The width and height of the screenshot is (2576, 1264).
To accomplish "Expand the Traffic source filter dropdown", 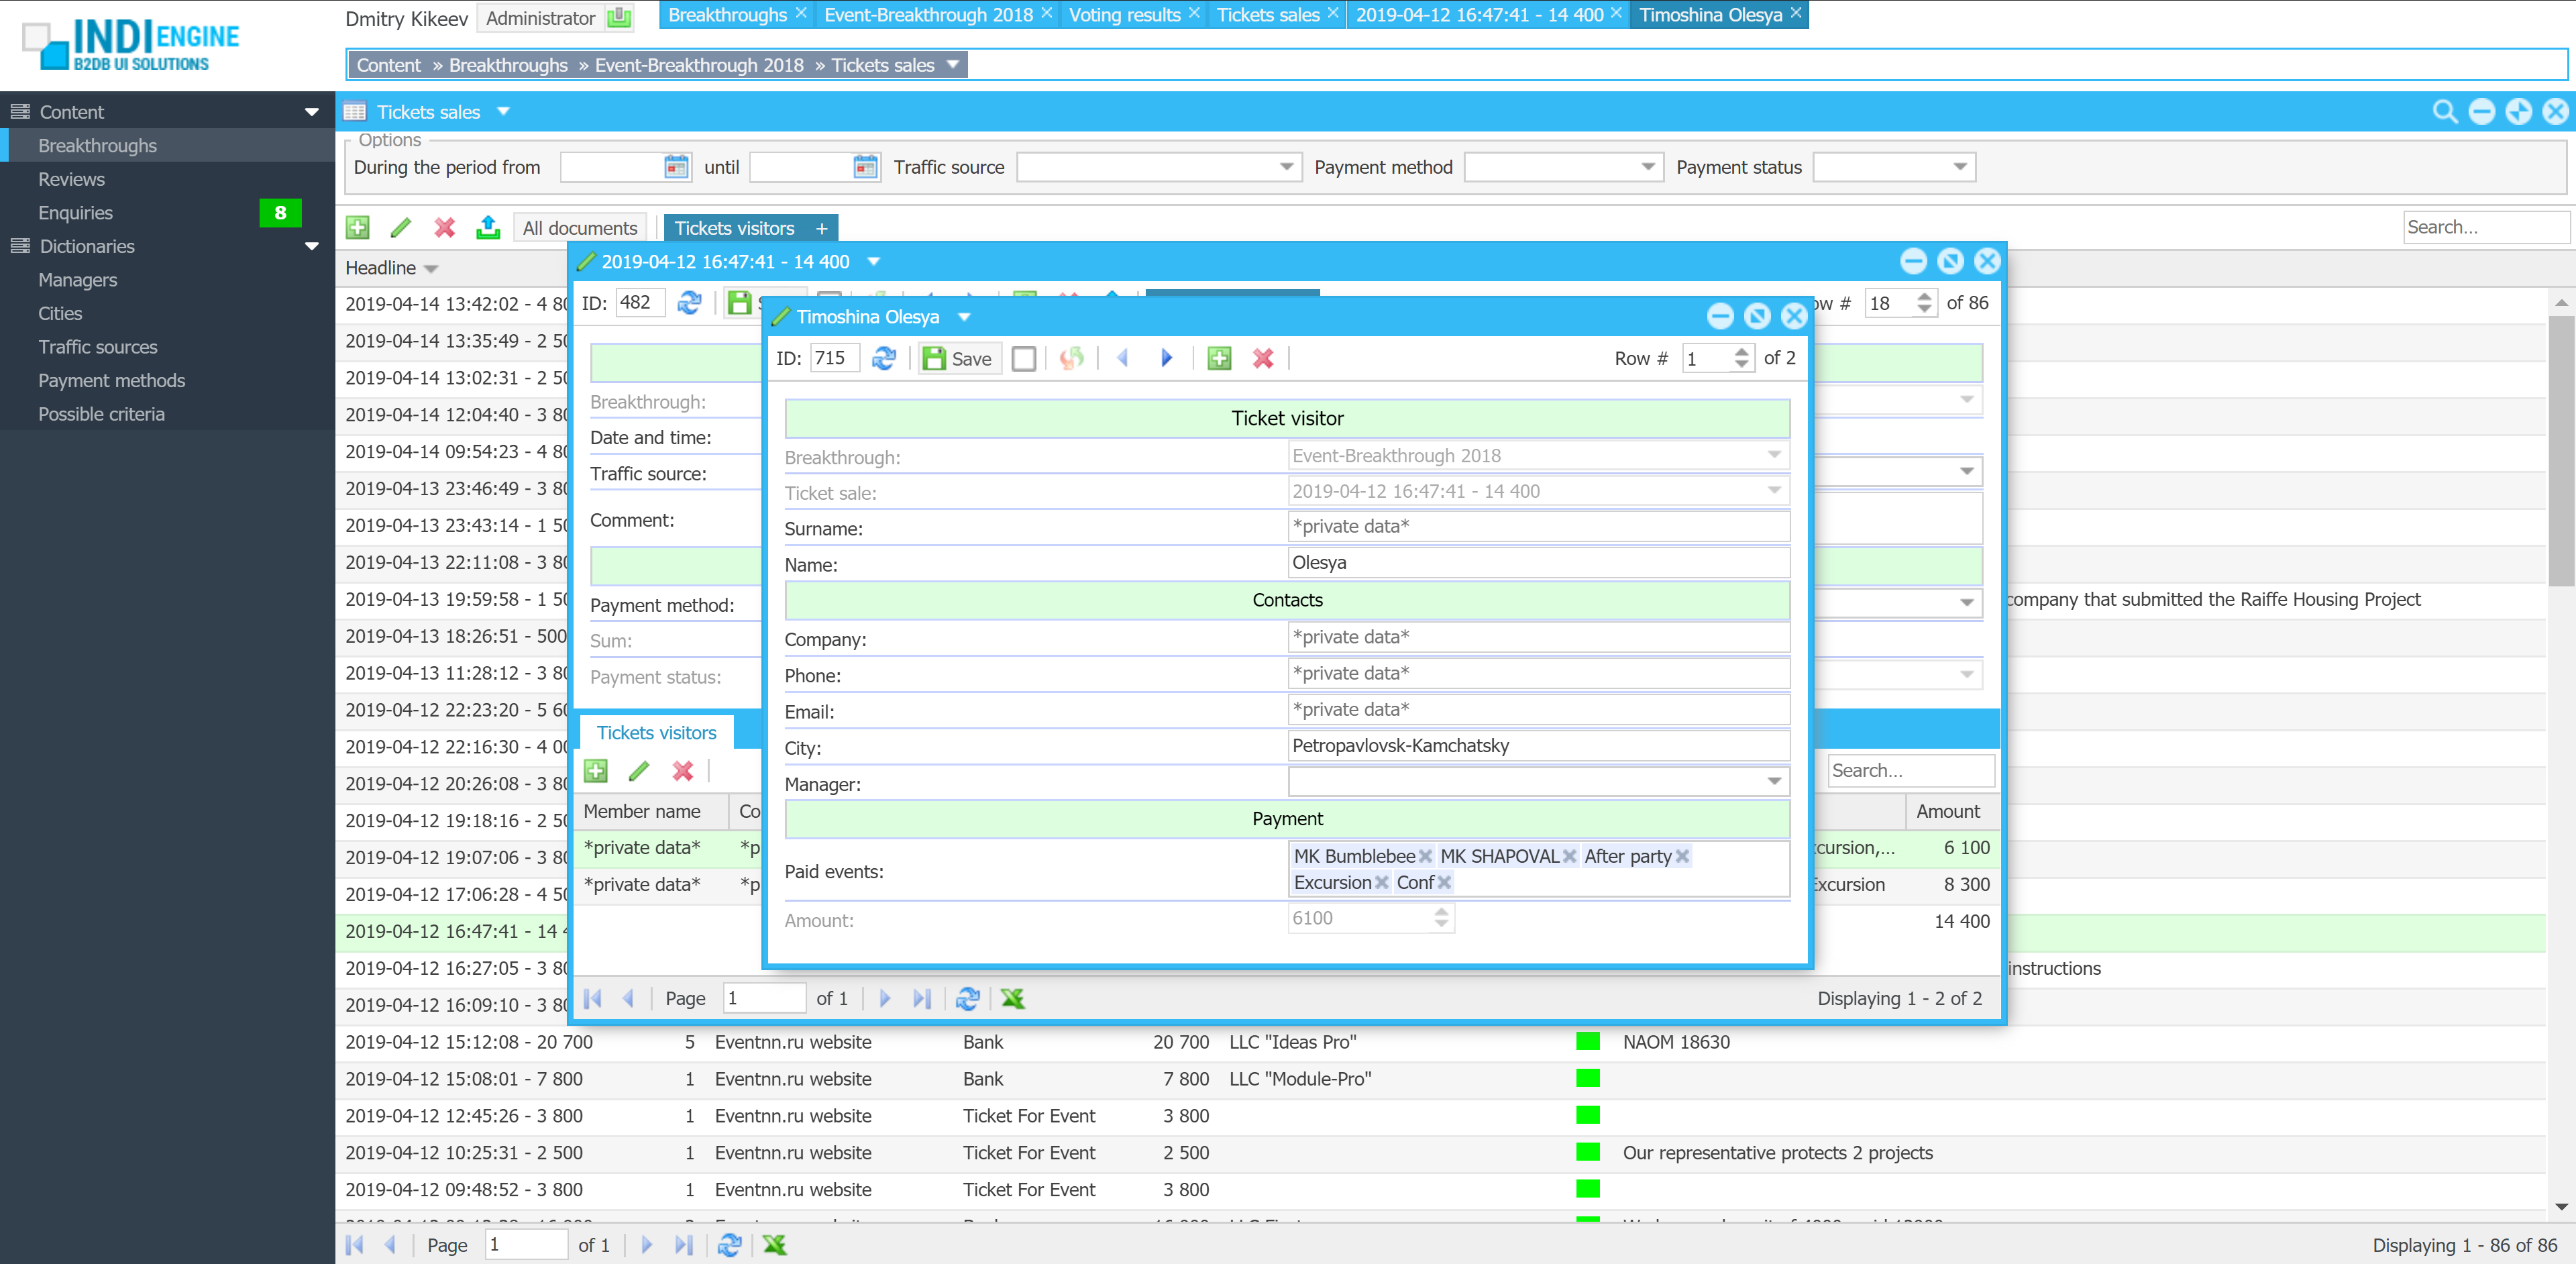I will click(x=1286, y=167).
